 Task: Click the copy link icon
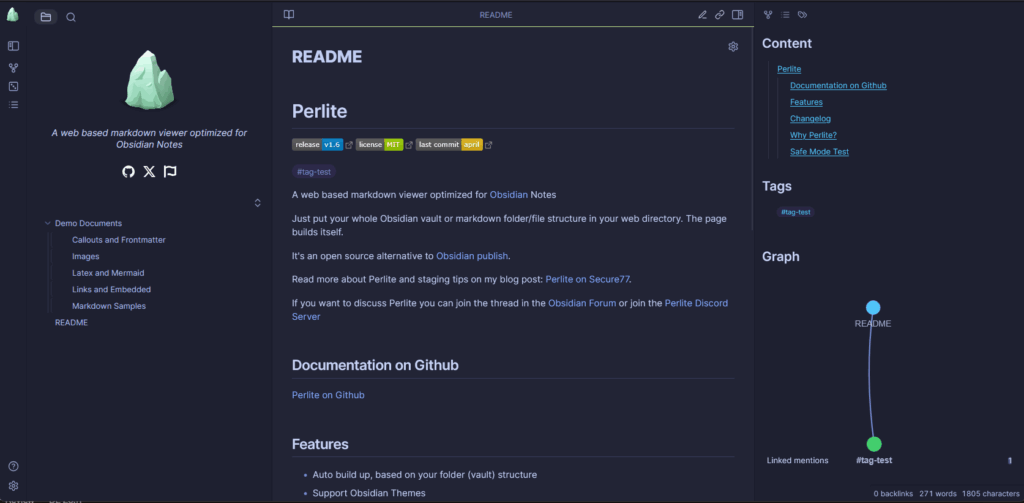pyautogui.click(x=719, y=15)
